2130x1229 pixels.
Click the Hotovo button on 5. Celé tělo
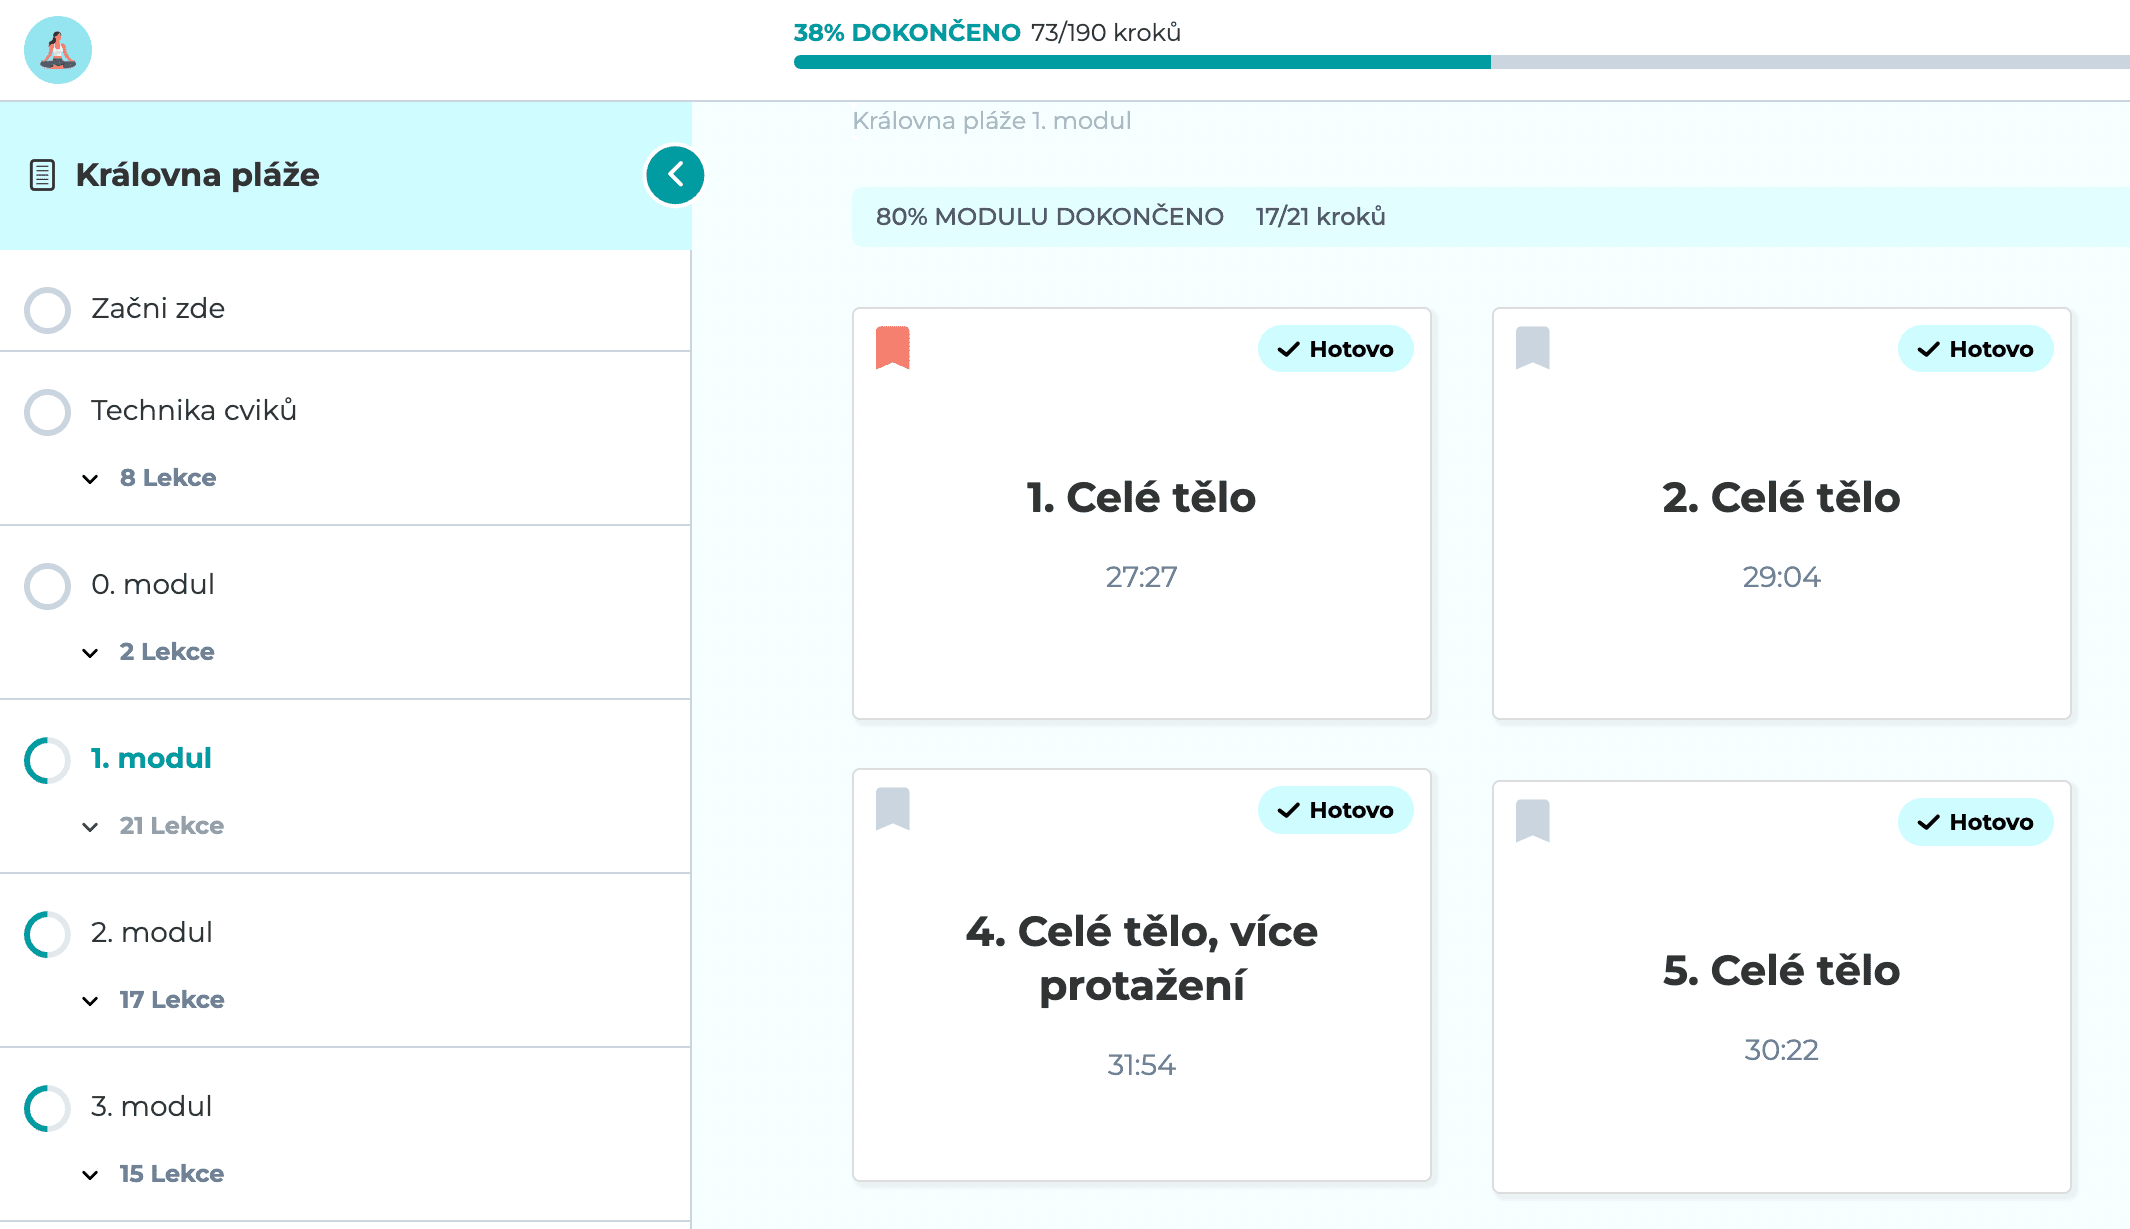[x=1975, y=822]
